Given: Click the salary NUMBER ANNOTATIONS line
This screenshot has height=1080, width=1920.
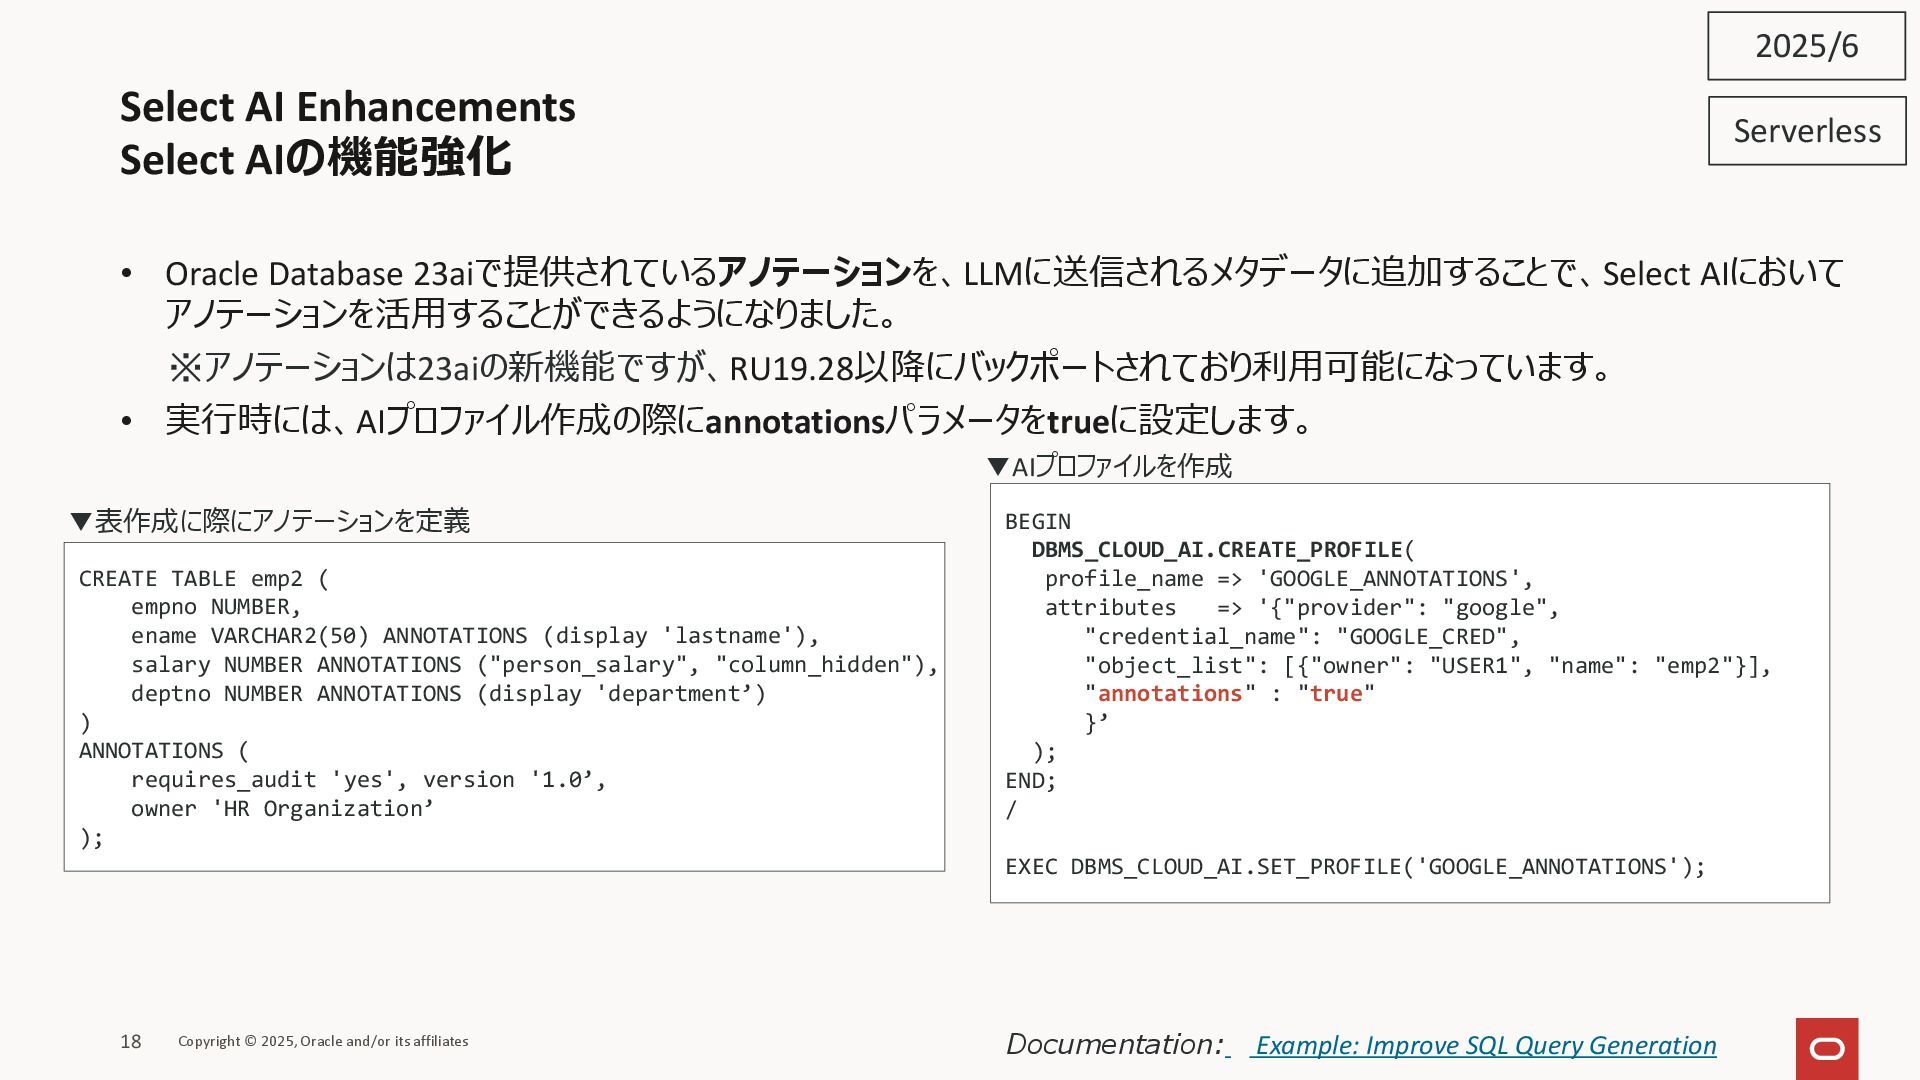Looking at the screenshot, I should pyautogui.click(x=535, y=665).
